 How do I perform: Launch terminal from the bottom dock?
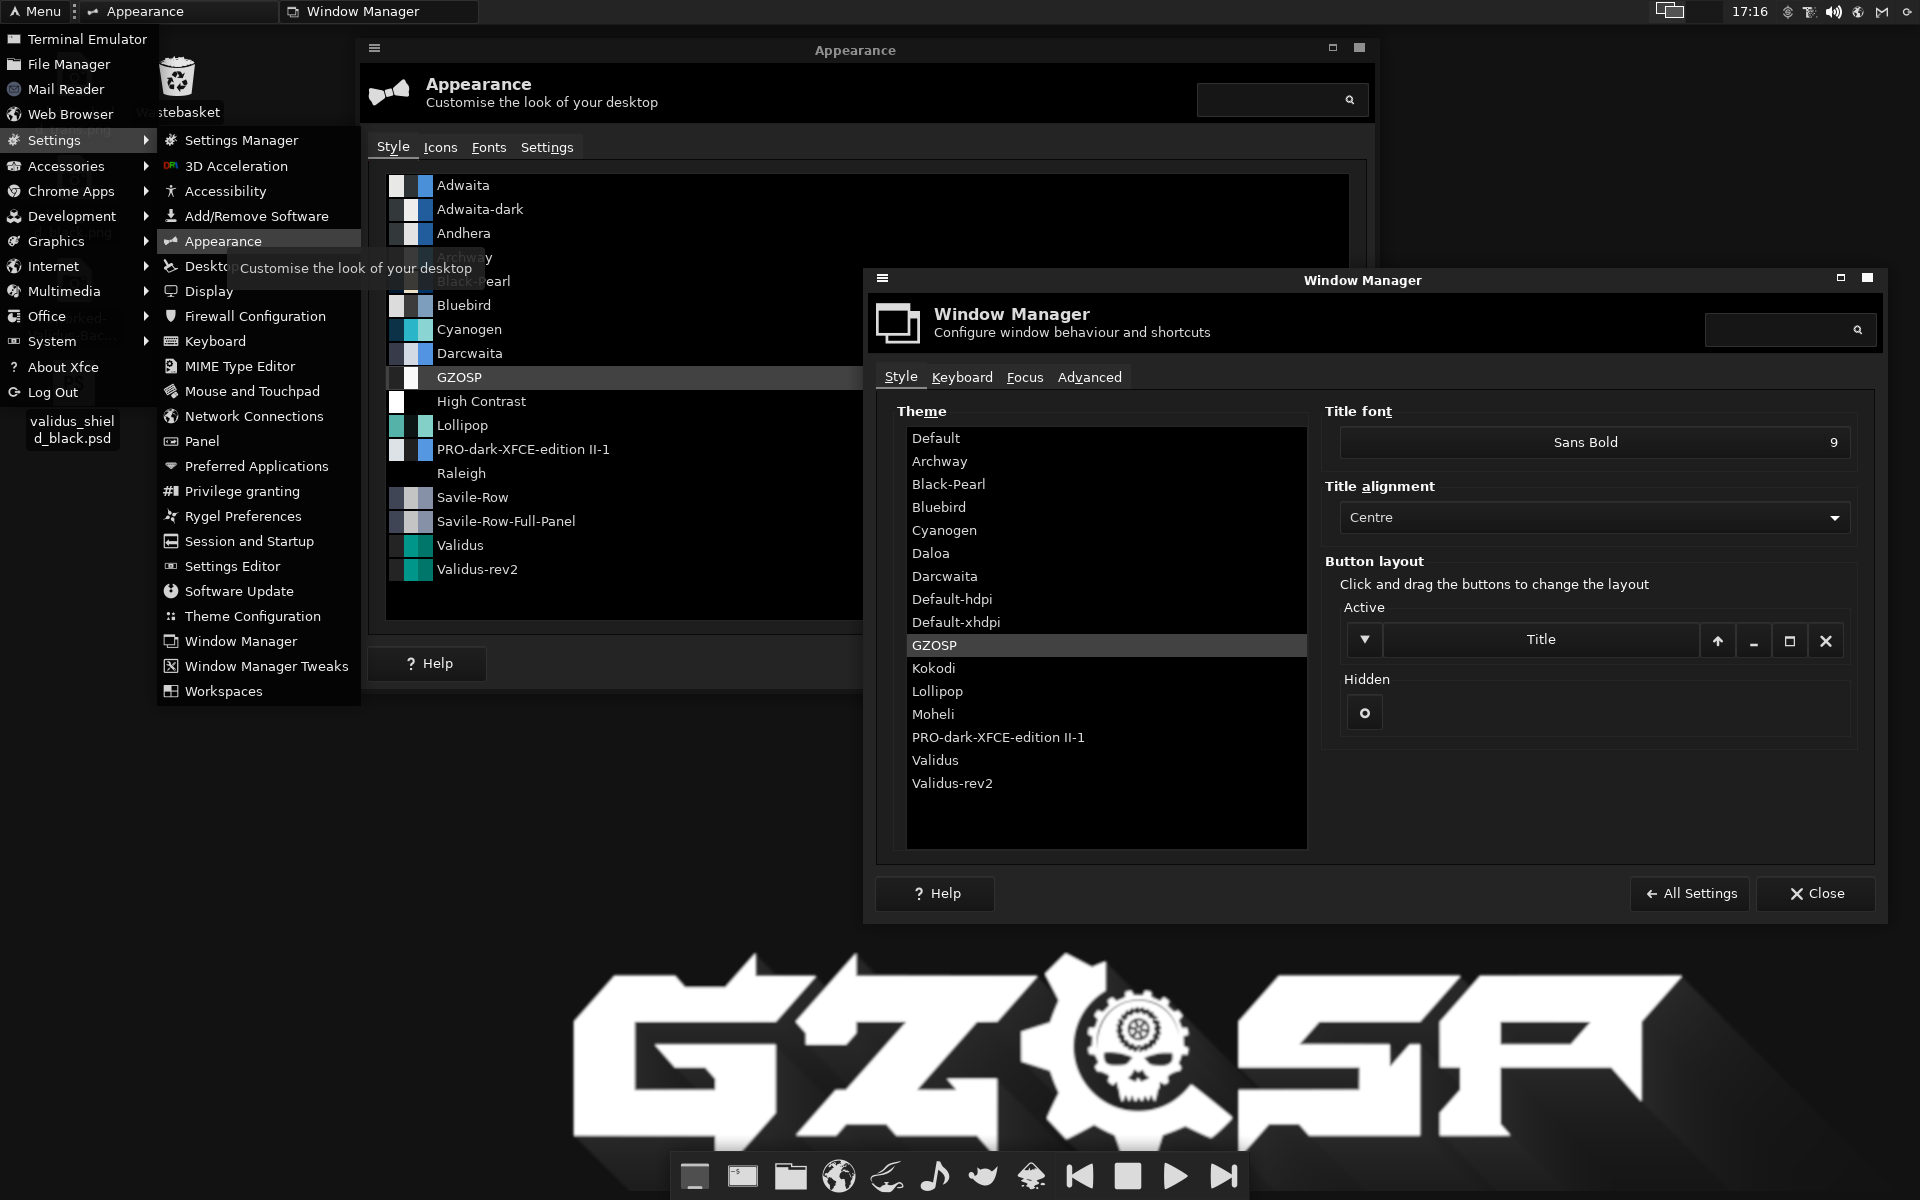click(x=743, y=1176)
